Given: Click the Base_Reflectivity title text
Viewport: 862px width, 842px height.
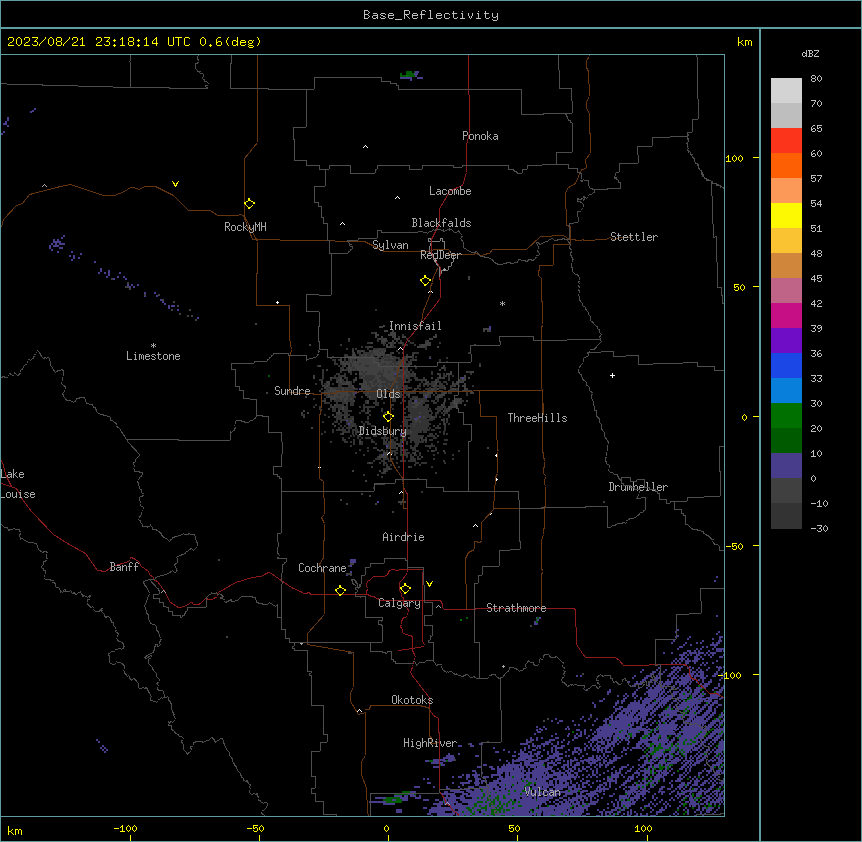Looking at the screenshot, I should [x=431, y=15].
